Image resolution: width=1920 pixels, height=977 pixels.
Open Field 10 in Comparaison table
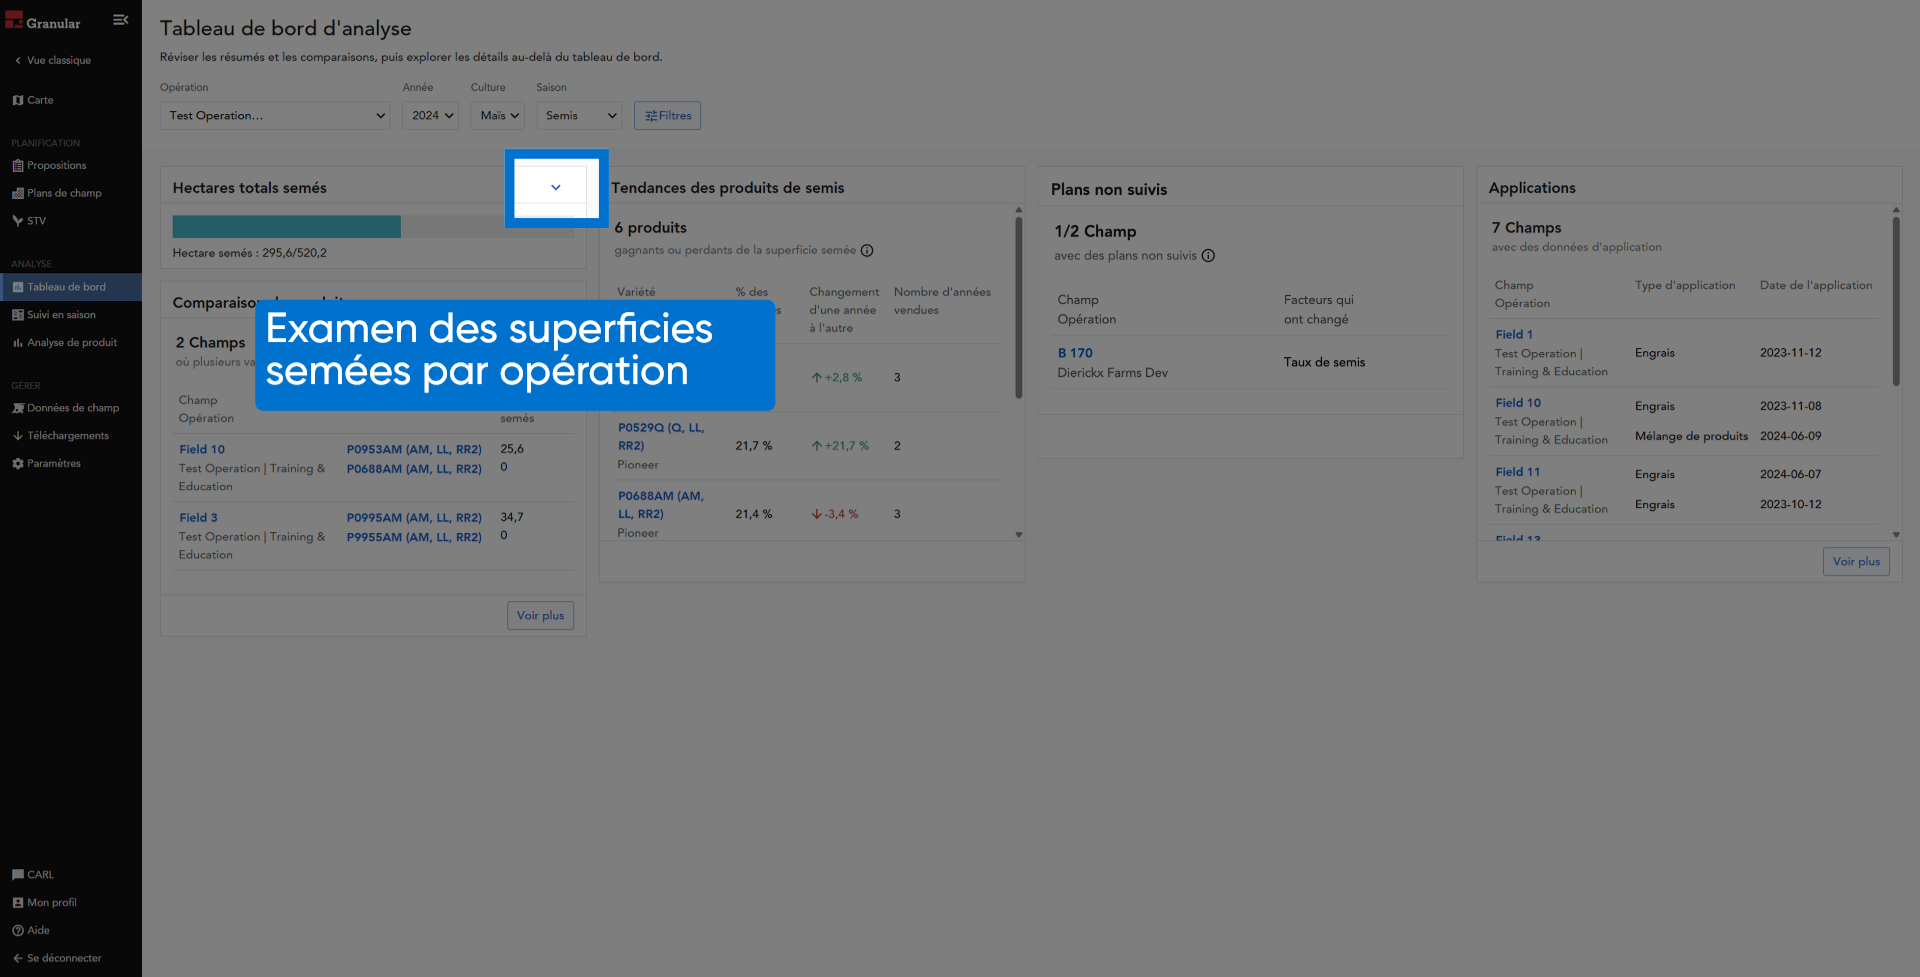tap(202, 450)
